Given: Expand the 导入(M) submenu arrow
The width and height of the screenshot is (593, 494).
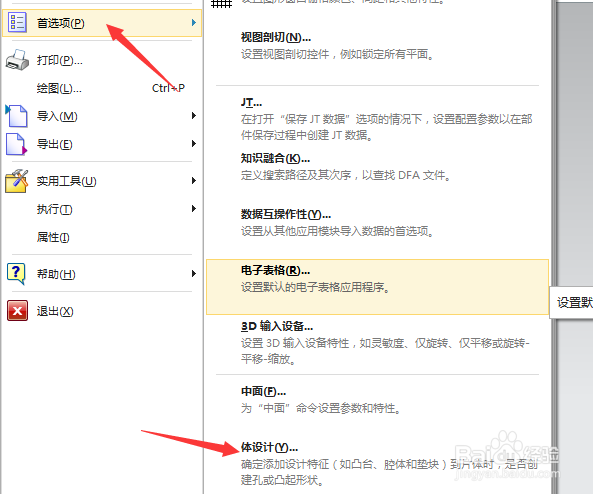Looking at the screenshot, I should tap(194, 115).
